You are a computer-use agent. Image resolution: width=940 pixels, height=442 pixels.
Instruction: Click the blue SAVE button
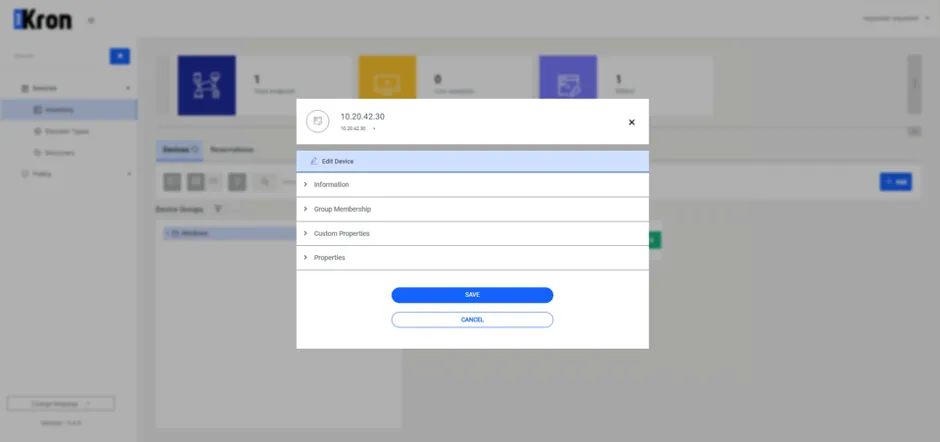(x=472, y=295)
